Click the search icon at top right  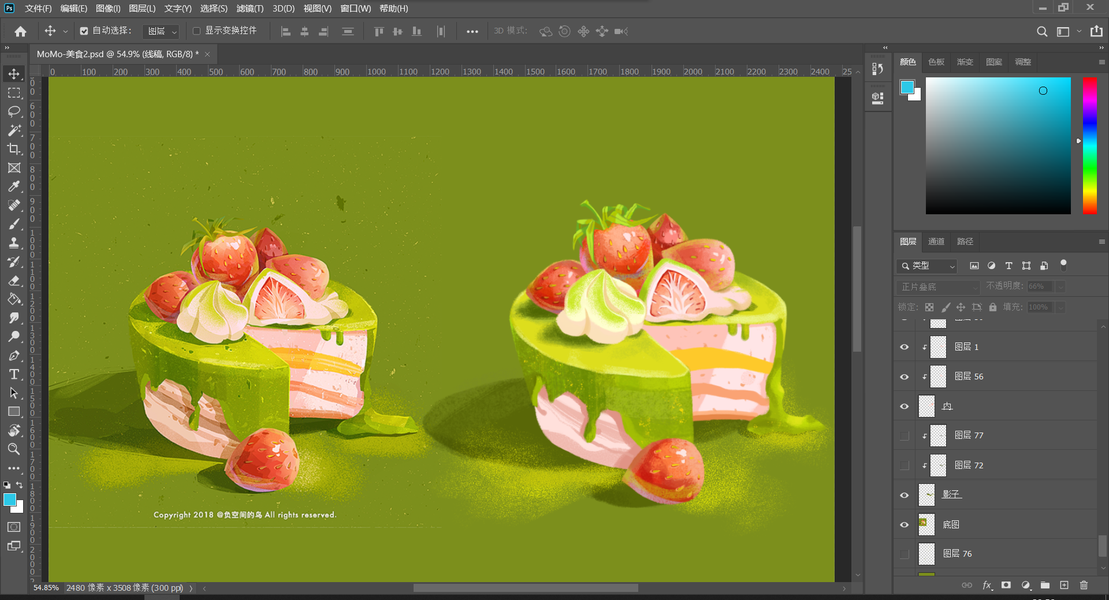1042,31
